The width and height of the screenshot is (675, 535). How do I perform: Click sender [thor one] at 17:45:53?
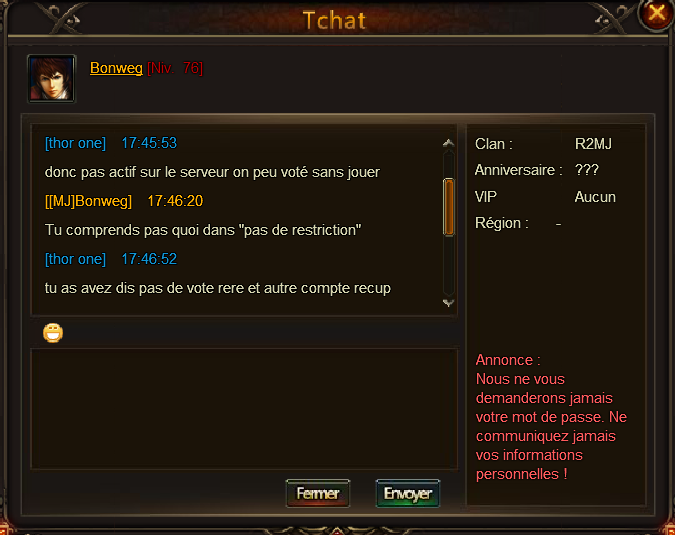point(75,143)
